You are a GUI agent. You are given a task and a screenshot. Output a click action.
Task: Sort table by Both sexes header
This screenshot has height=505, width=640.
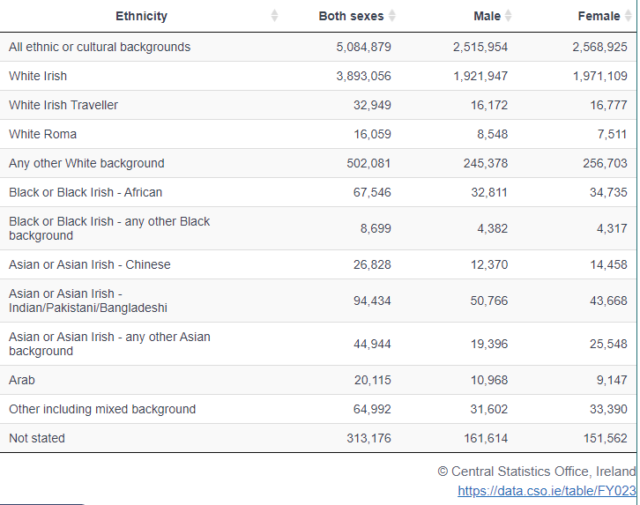(x=351, y=16)
